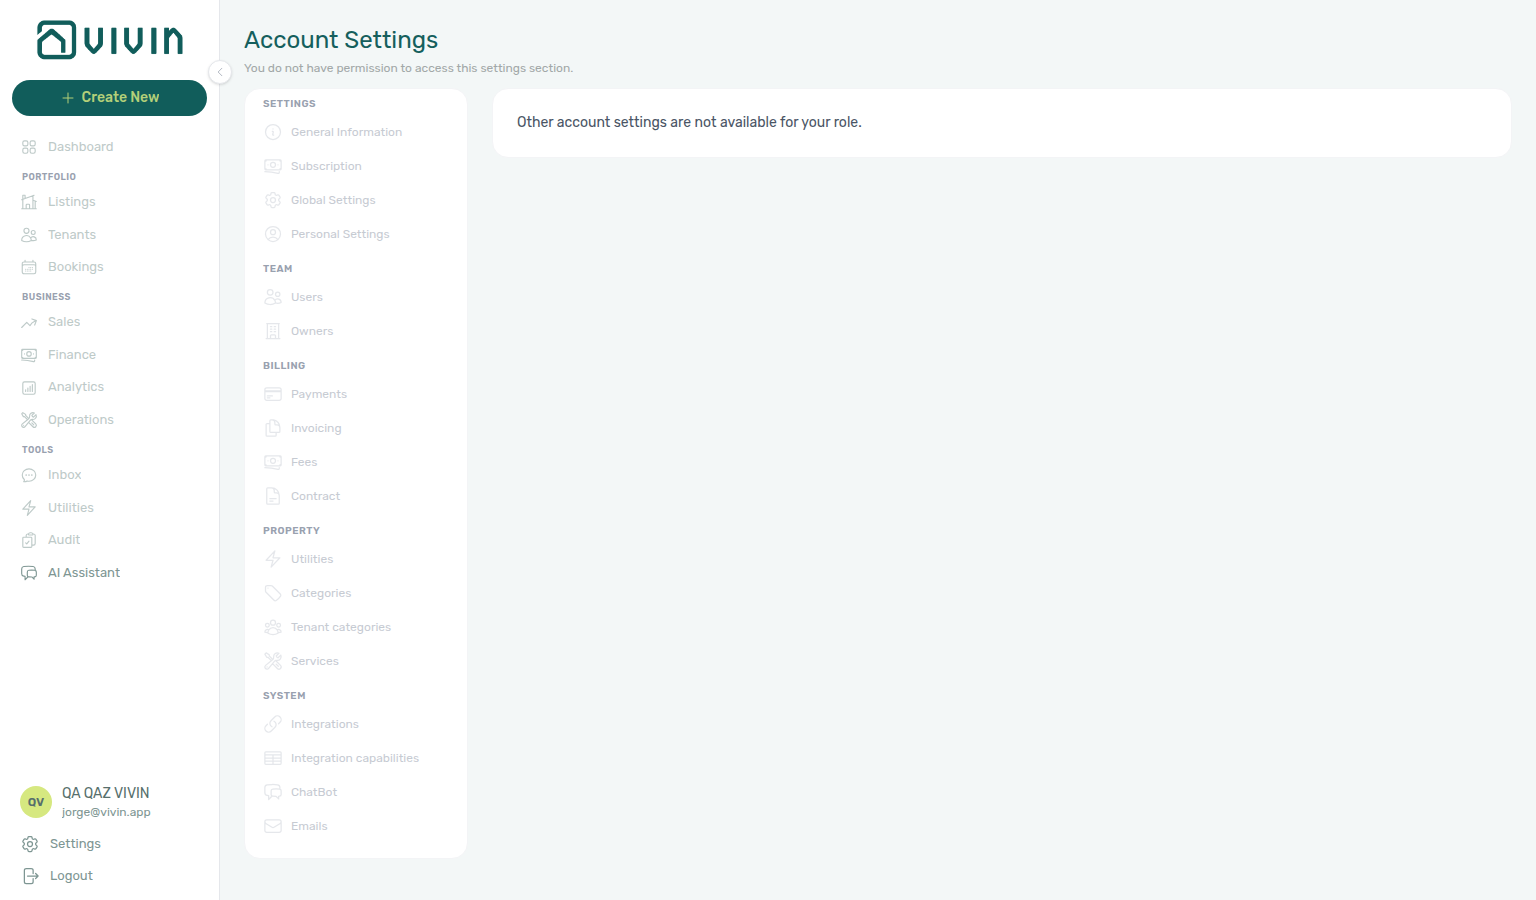Click the Dashboard grid icon
This screenshot has width=1536, height=900.
pyautogui.click(x=29, y=147)
